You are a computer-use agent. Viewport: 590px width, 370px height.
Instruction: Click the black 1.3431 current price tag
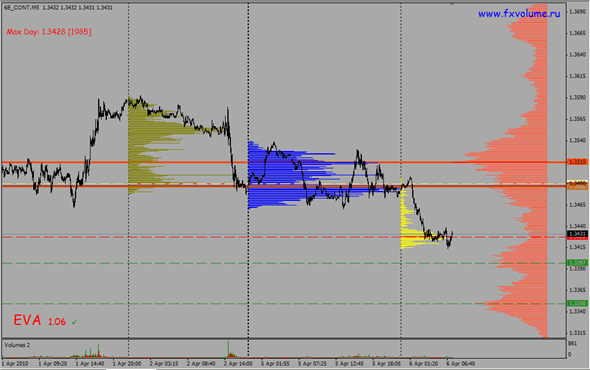[578, 234]
